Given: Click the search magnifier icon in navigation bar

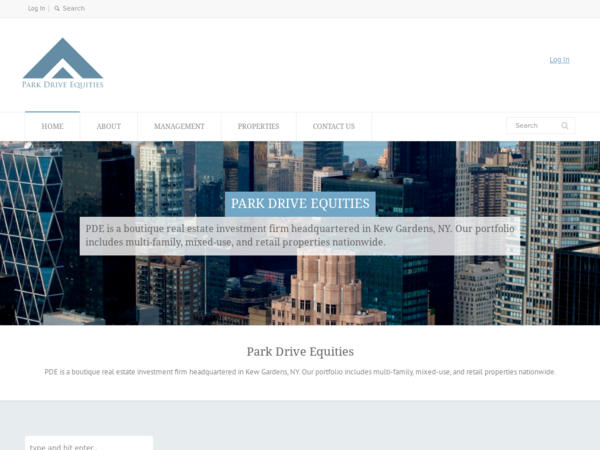Looking at the screenshot, I should coord(564,126).
